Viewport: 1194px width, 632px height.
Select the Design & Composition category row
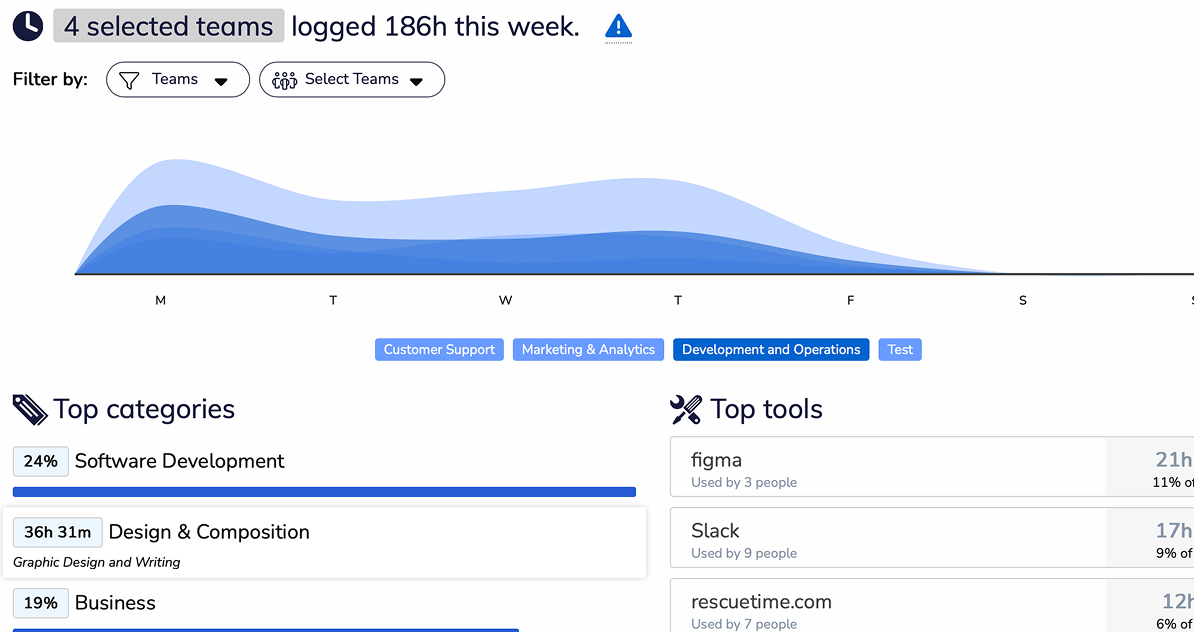pos(324,543)
